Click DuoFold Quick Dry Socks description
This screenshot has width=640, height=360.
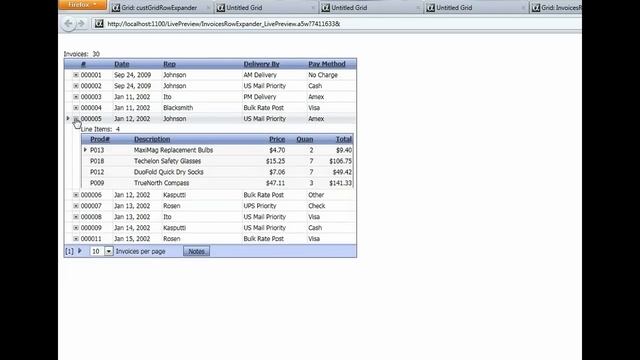169,172
